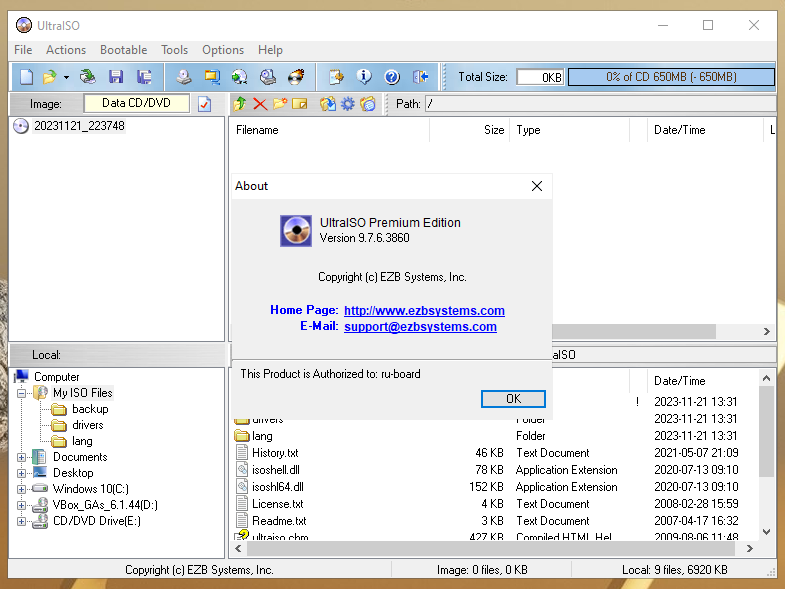The image size is (785, 589).
Task: Click the Help question mark icon
Action: (x=392, y=77)
